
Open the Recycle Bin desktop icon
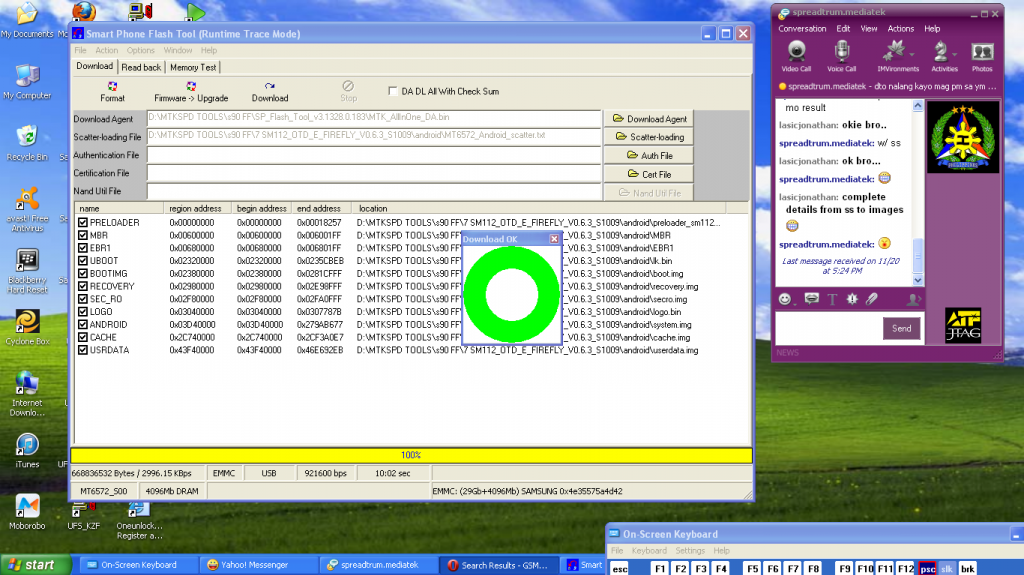27,138
